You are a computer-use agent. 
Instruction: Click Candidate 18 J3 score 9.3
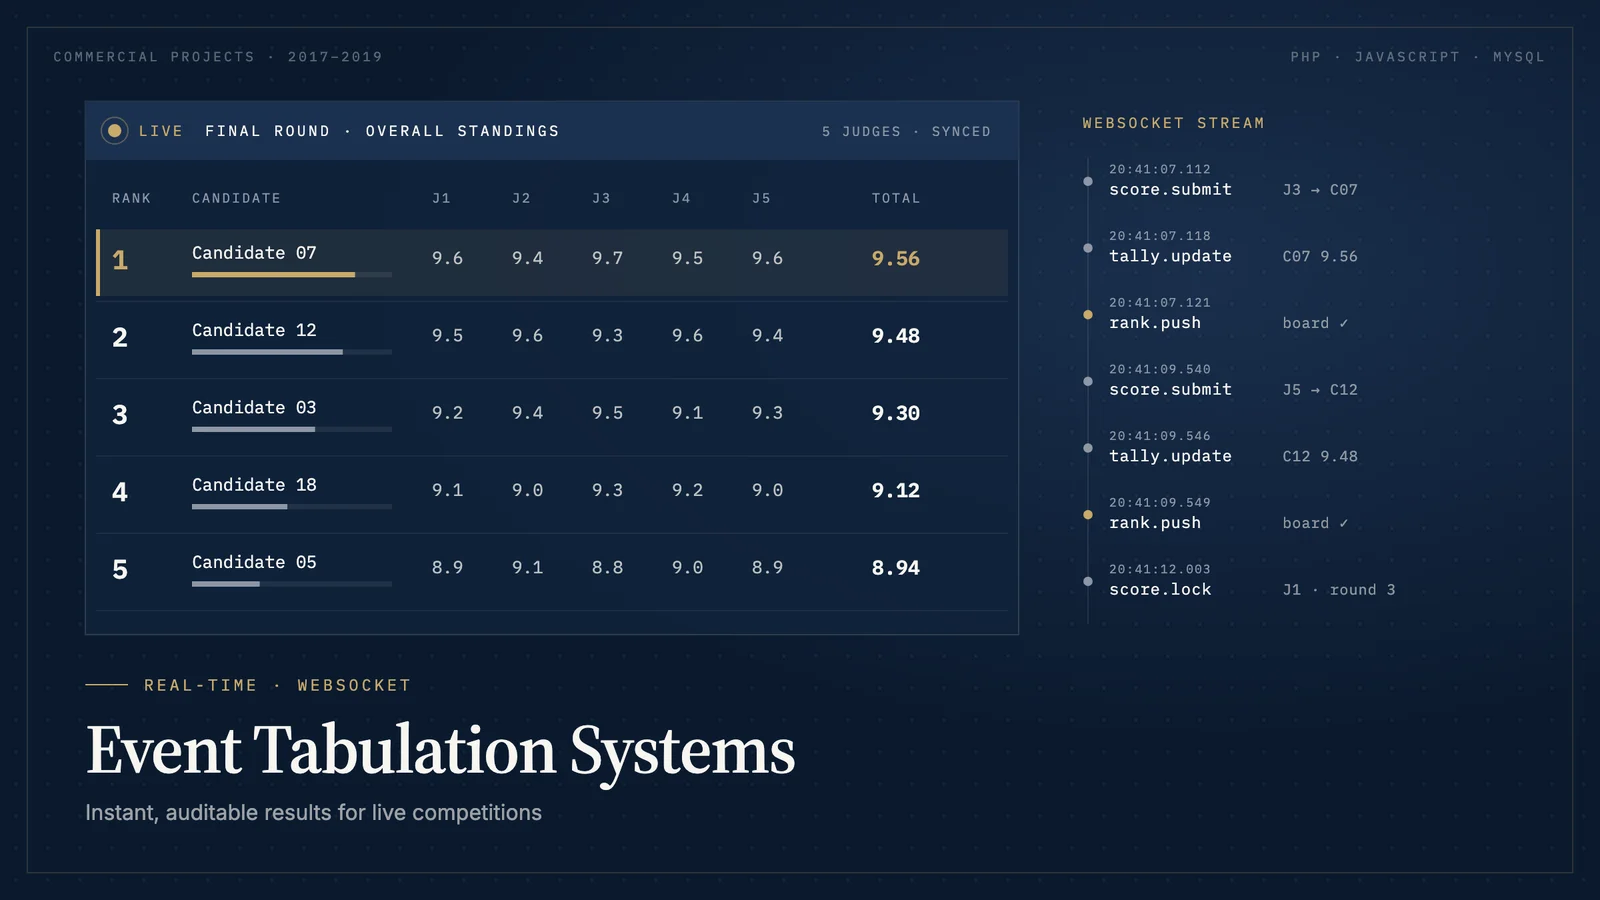607,490
